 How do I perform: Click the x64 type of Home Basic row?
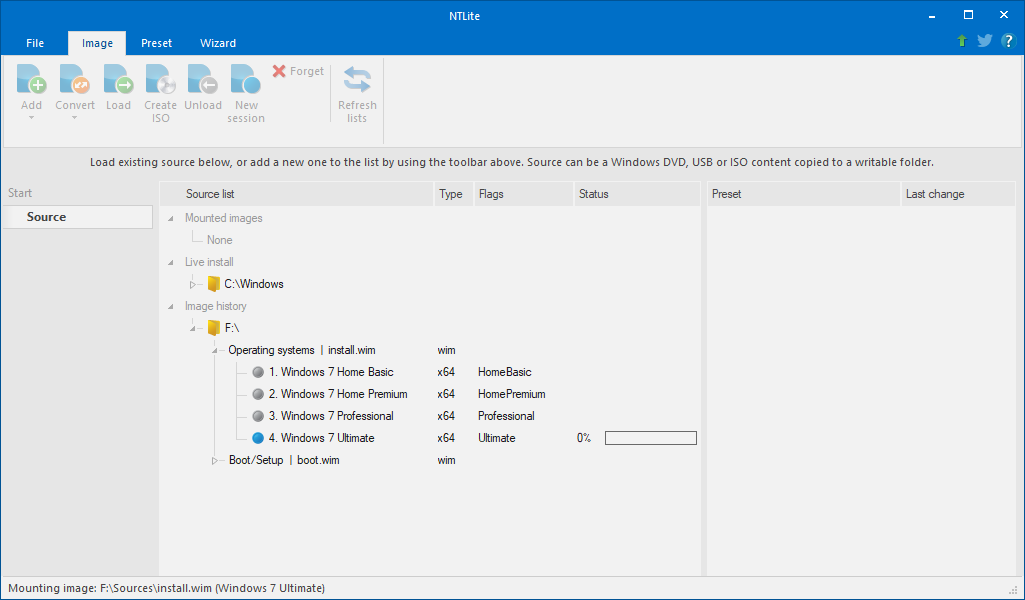pos(446,372)
